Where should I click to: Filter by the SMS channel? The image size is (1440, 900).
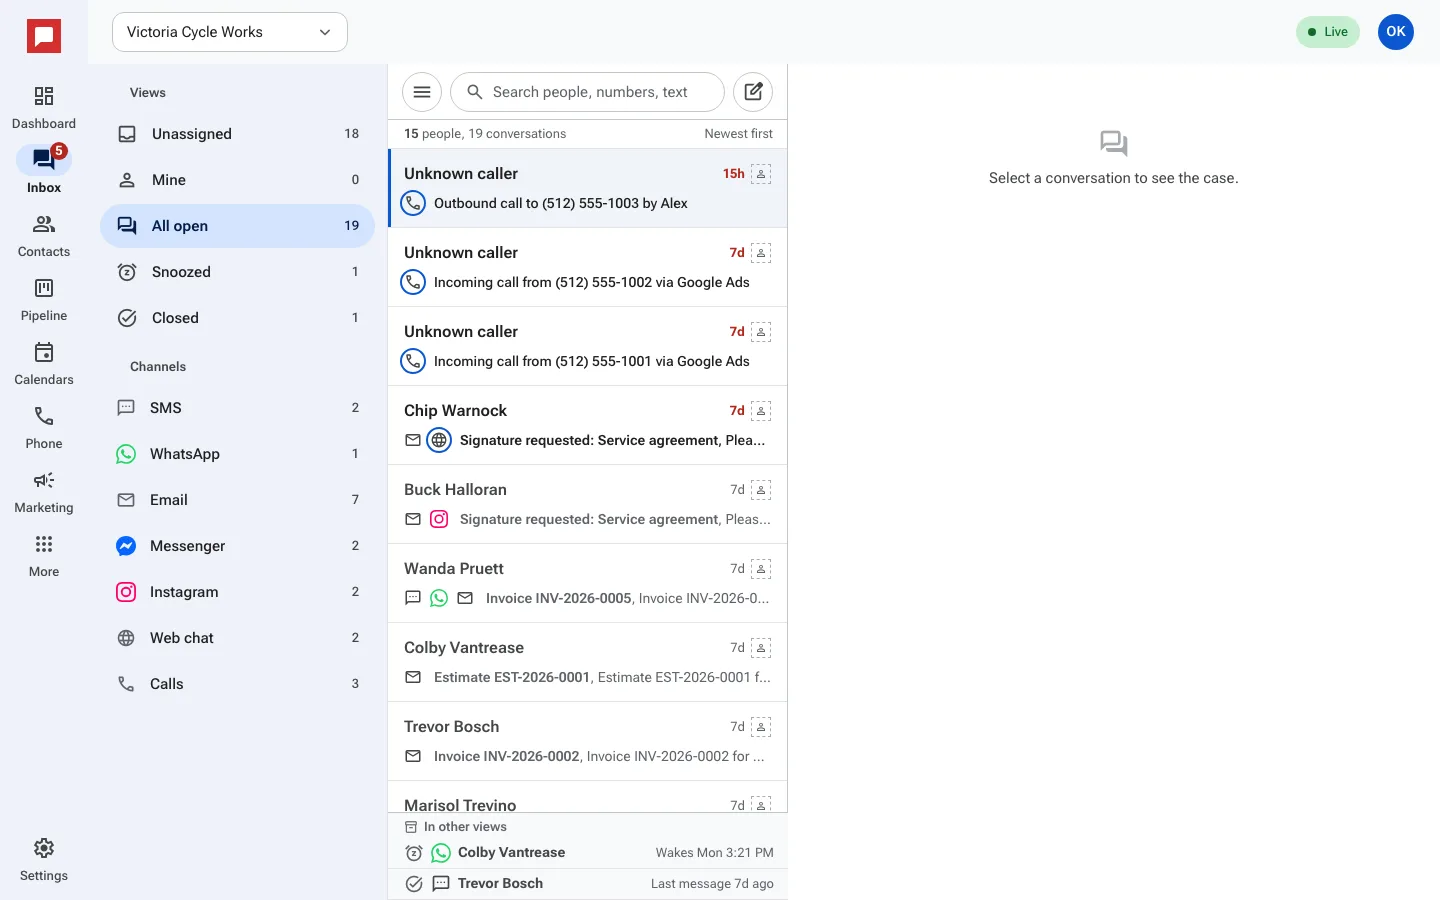pyautogui.click(x=237, y=408)
